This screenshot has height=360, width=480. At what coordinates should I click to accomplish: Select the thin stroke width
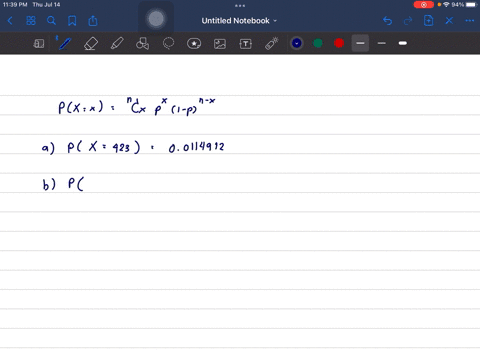(x=360, y=43)
